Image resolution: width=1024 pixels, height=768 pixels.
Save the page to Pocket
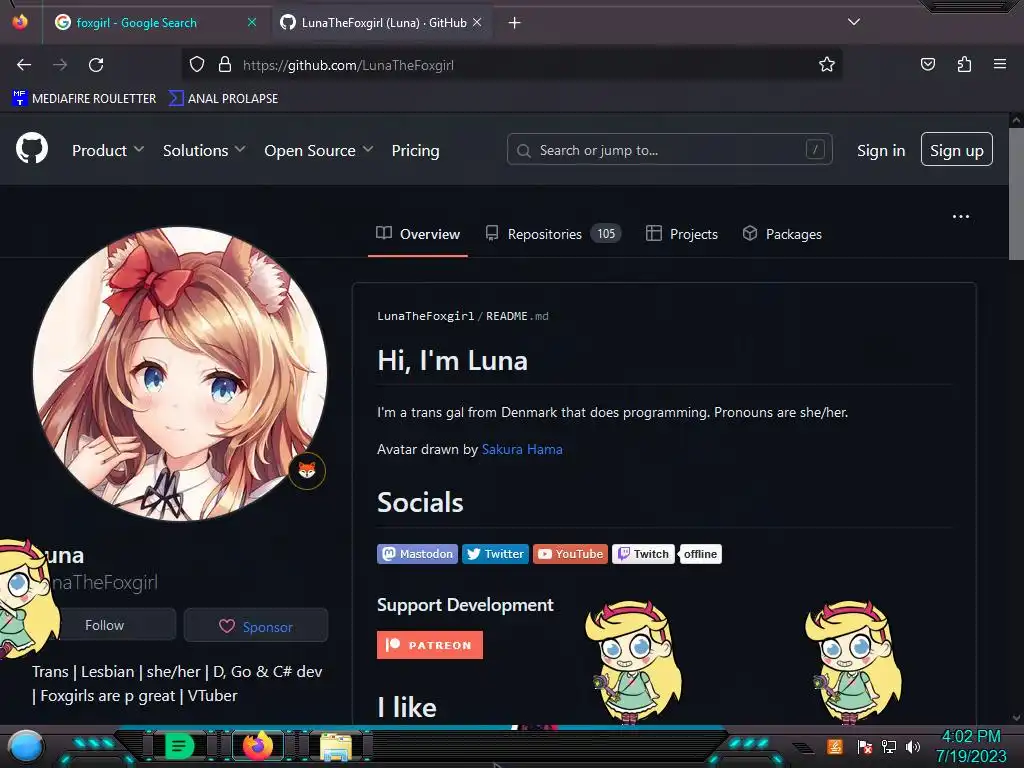(927, 64)
